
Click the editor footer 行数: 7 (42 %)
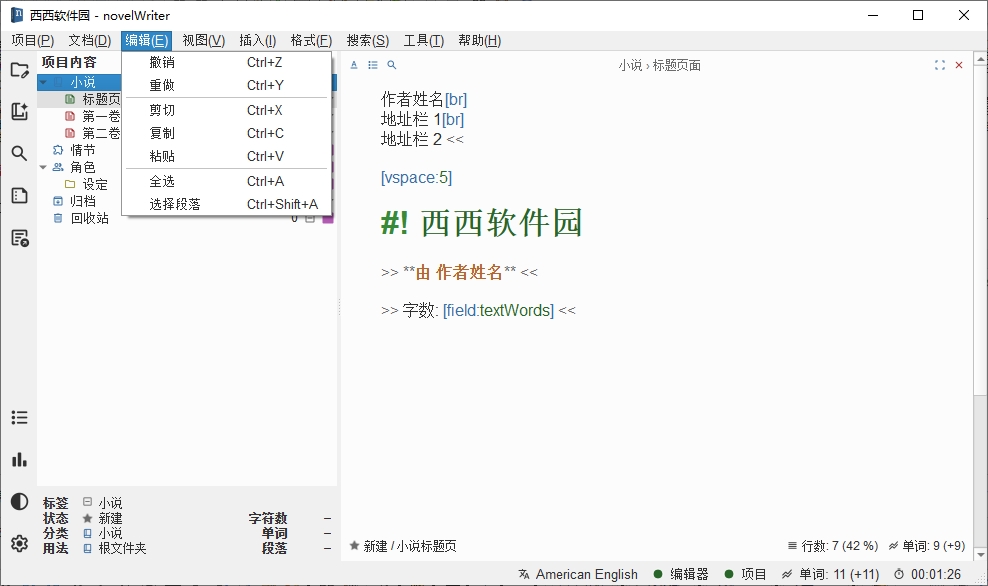tap(833, 546)
